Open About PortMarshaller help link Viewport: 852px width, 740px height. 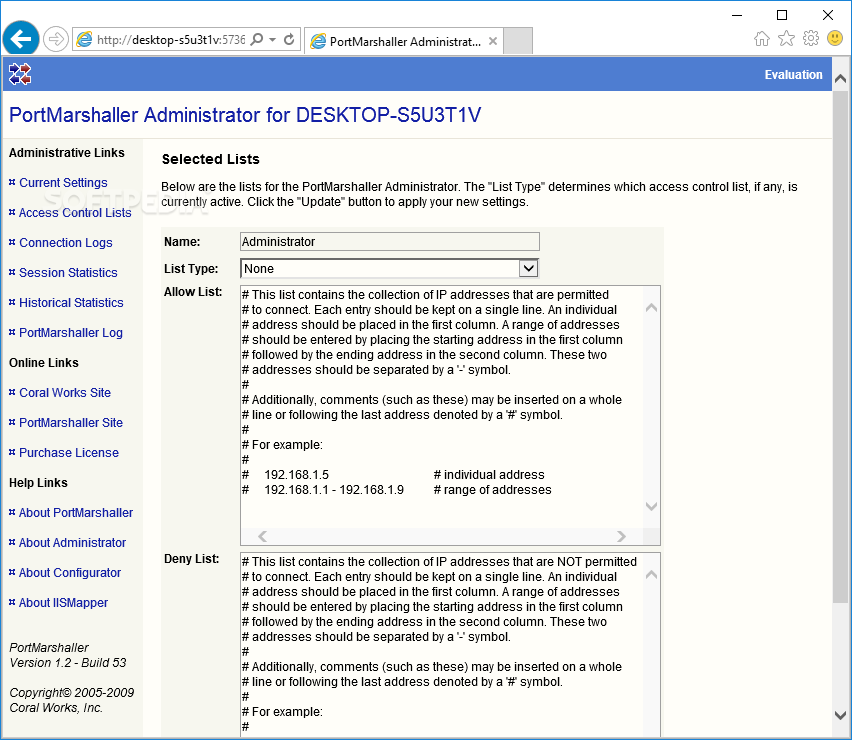tap(76, 513)
